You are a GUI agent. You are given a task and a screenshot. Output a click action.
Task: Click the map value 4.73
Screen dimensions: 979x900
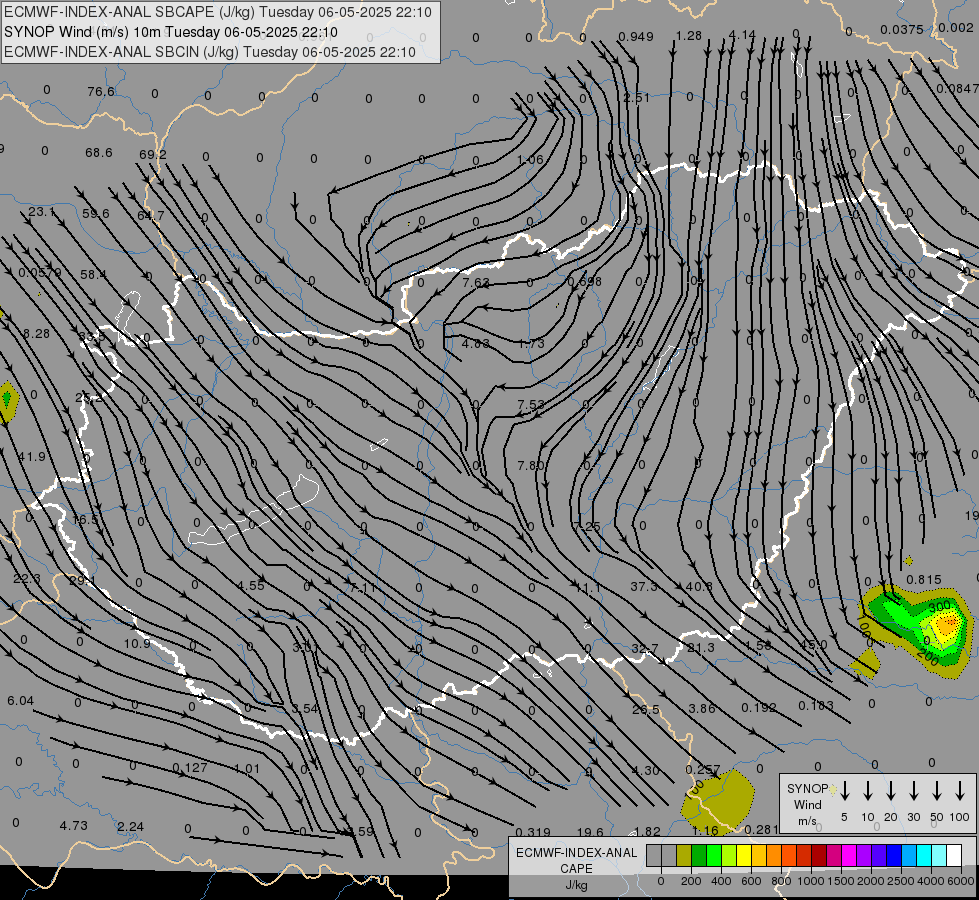tap(73, 826)
